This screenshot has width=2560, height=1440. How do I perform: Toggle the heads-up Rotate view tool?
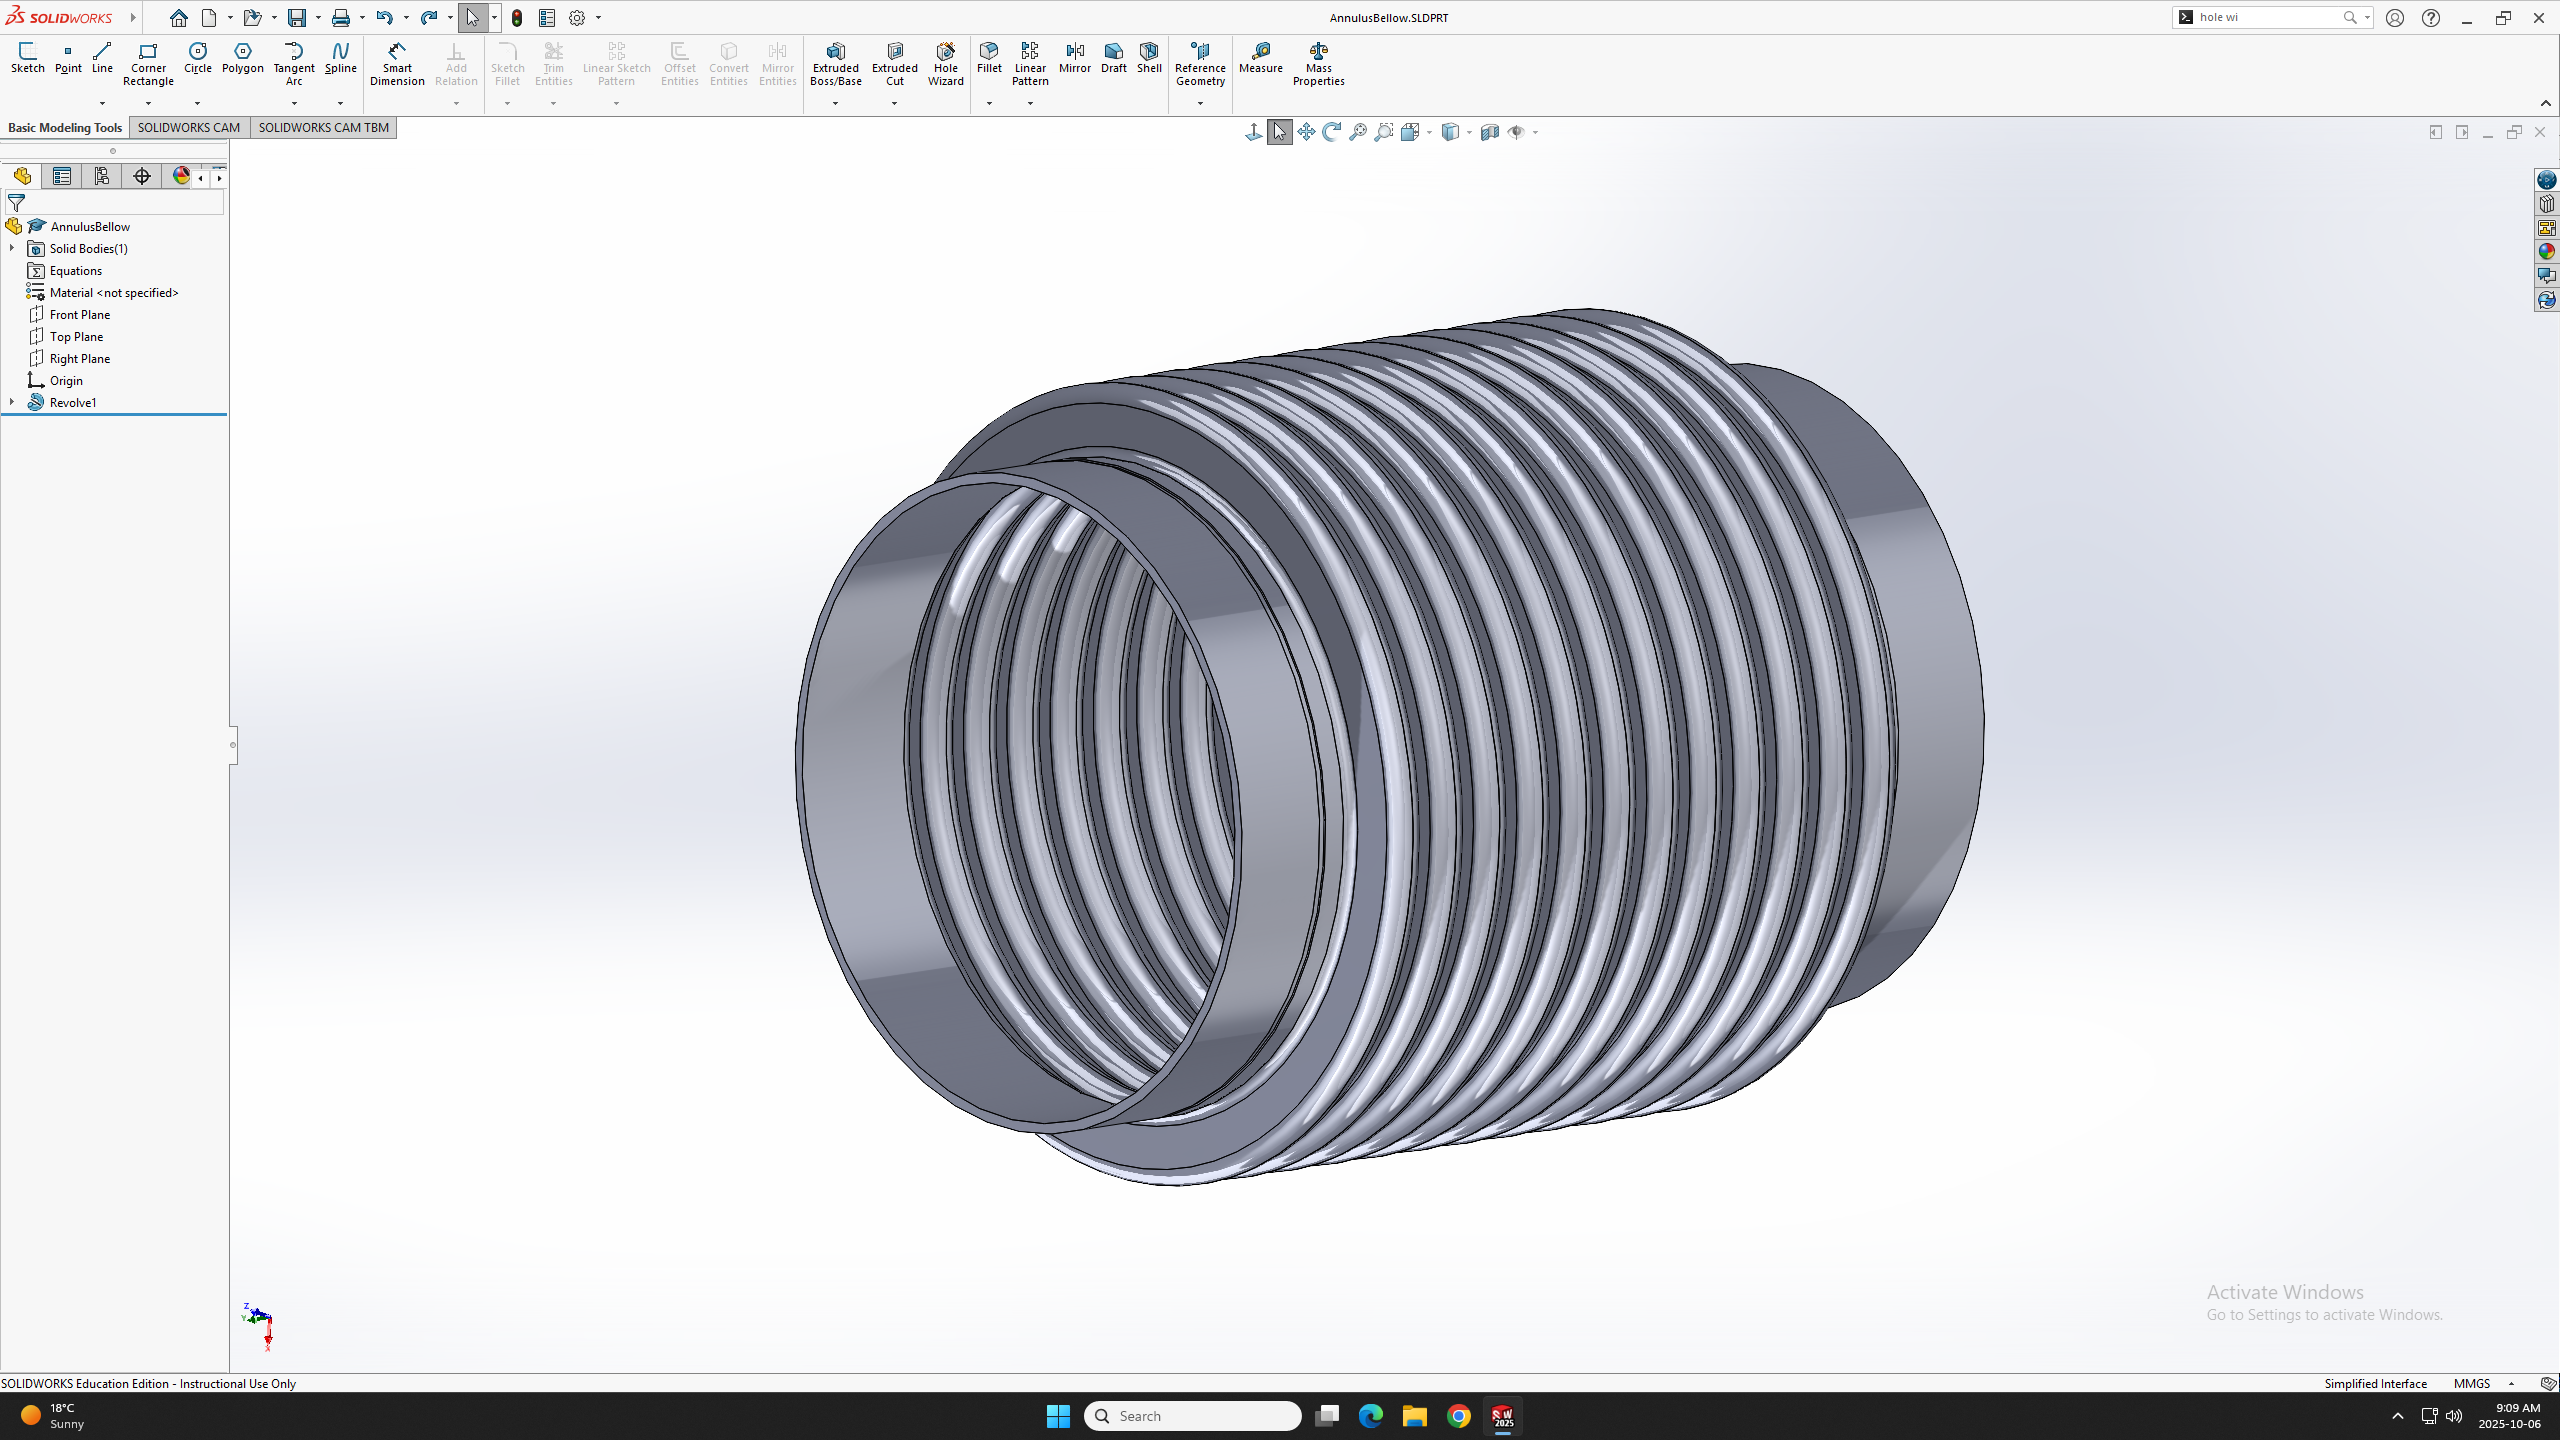1332,132
